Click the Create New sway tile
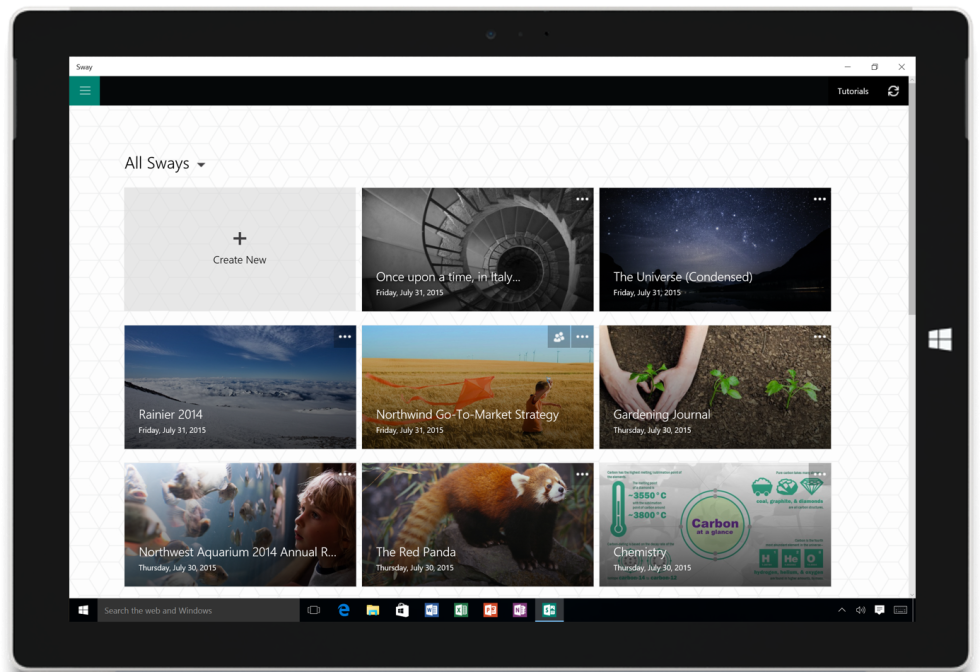980x672 pixels. 240,249
